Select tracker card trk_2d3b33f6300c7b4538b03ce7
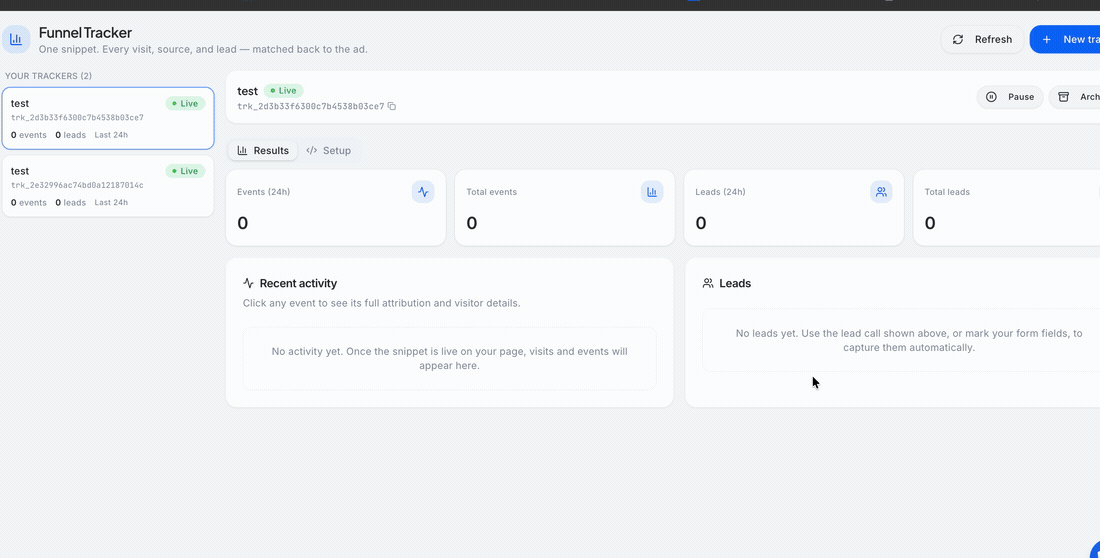 (108, 119)
